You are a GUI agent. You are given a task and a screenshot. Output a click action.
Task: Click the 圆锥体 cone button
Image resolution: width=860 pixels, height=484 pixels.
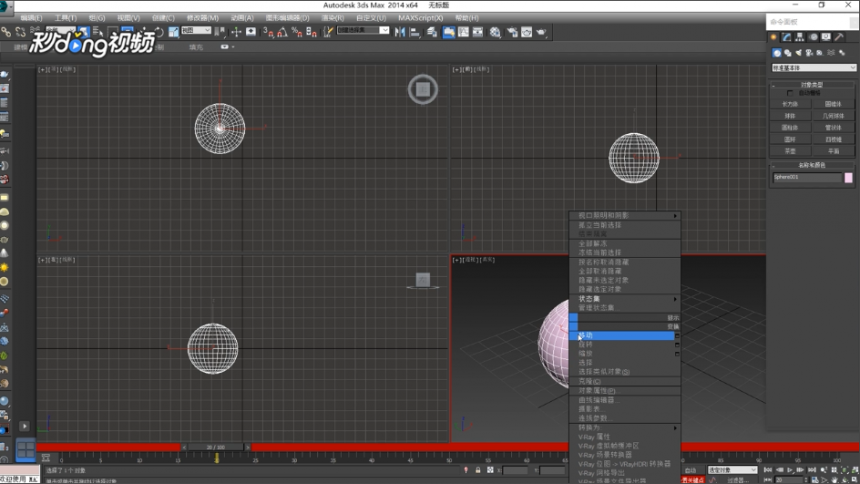pyautogui.click(x=833, y=104)
